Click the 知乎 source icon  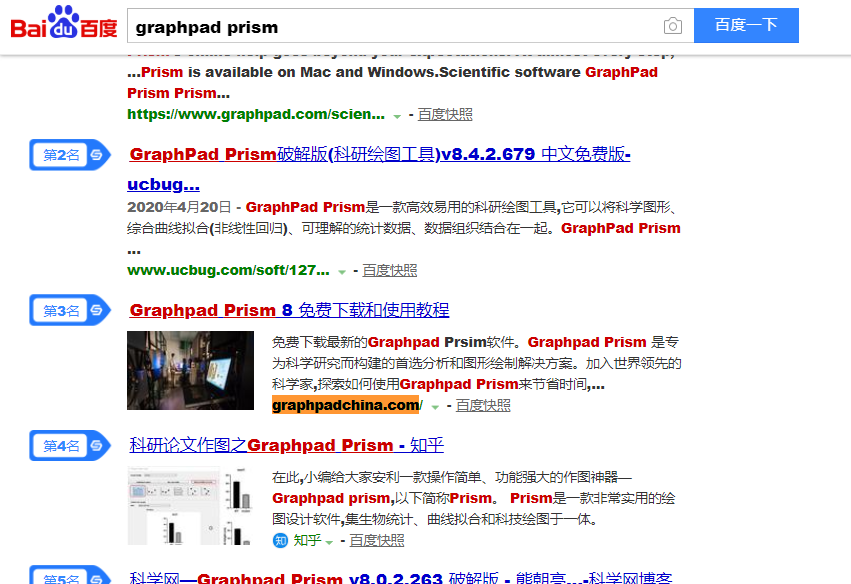280,541
